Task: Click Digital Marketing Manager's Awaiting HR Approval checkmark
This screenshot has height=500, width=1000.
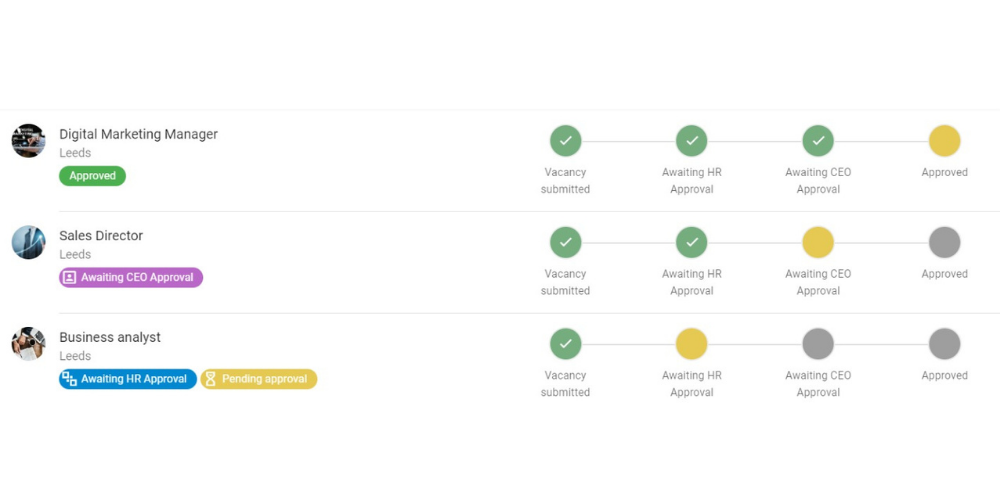Action: tap(691, 141)
